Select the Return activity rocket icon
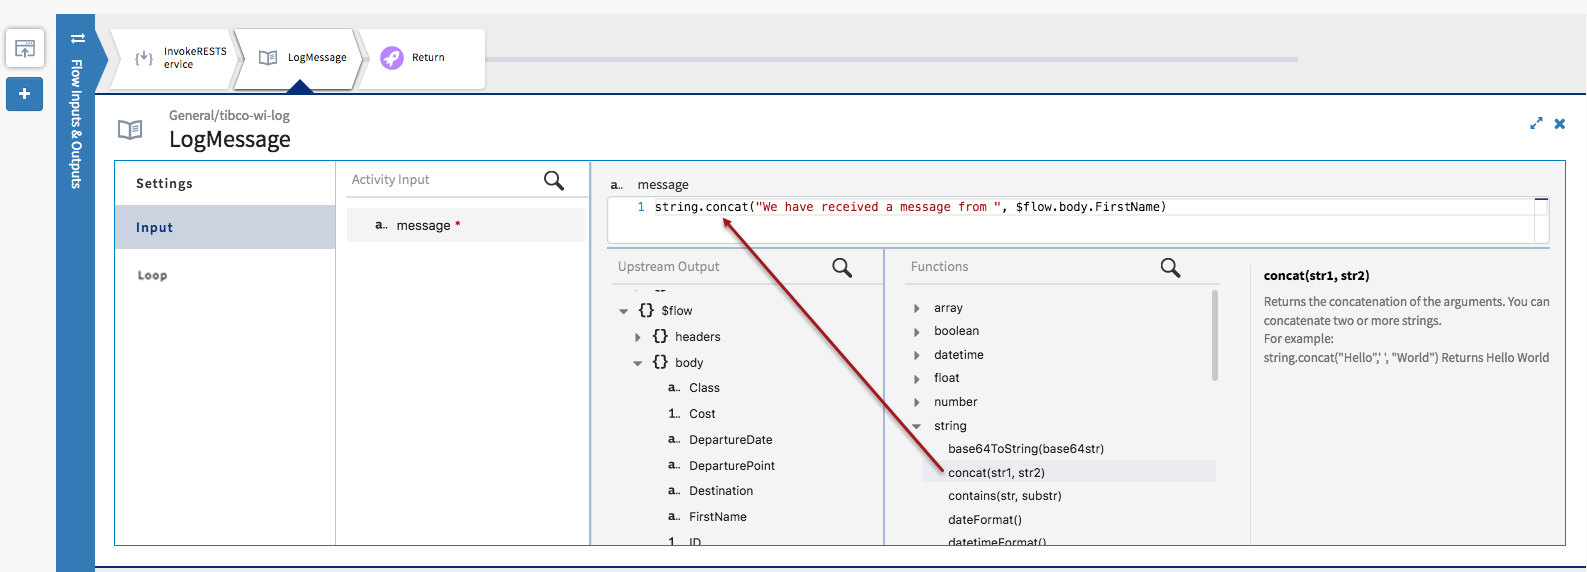 [392, 58]
